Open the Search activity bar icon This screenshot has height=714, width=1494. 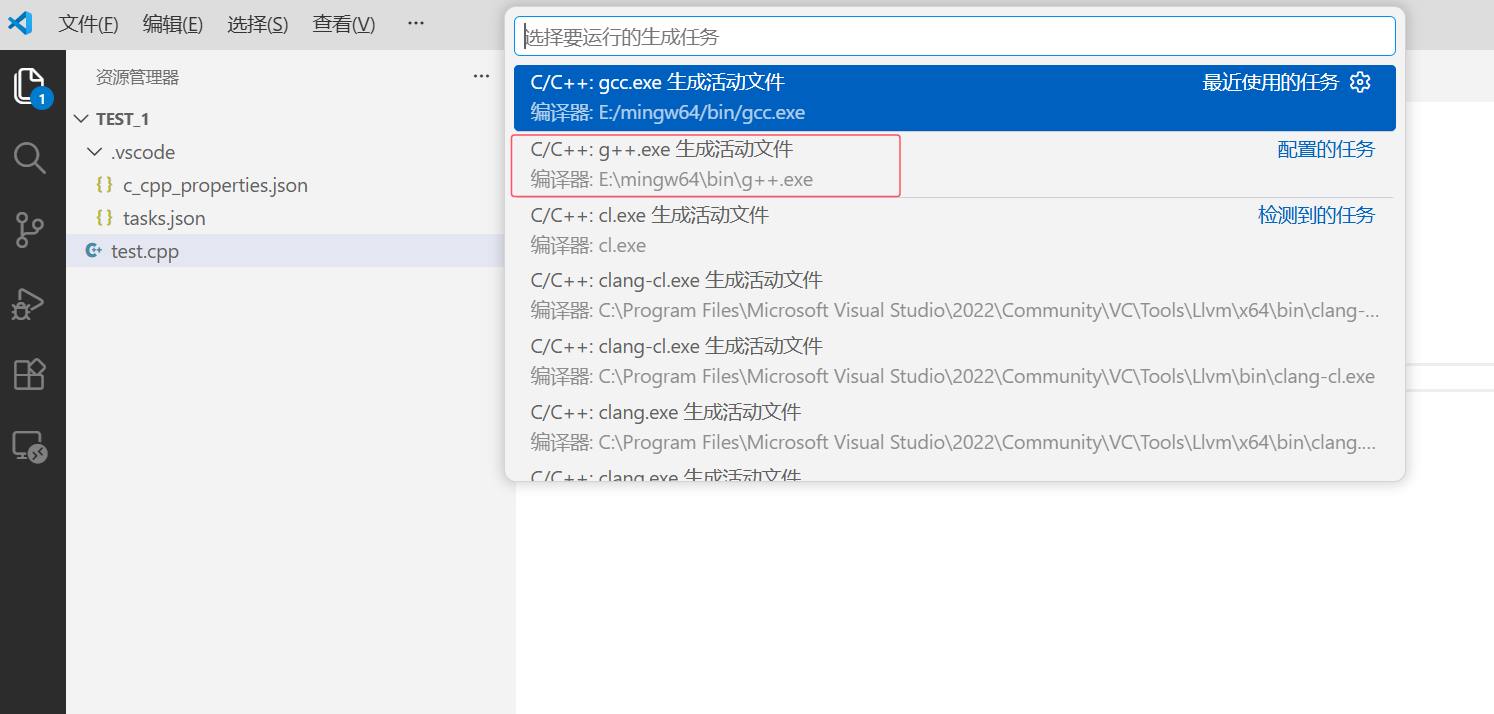tap(30, 158)
